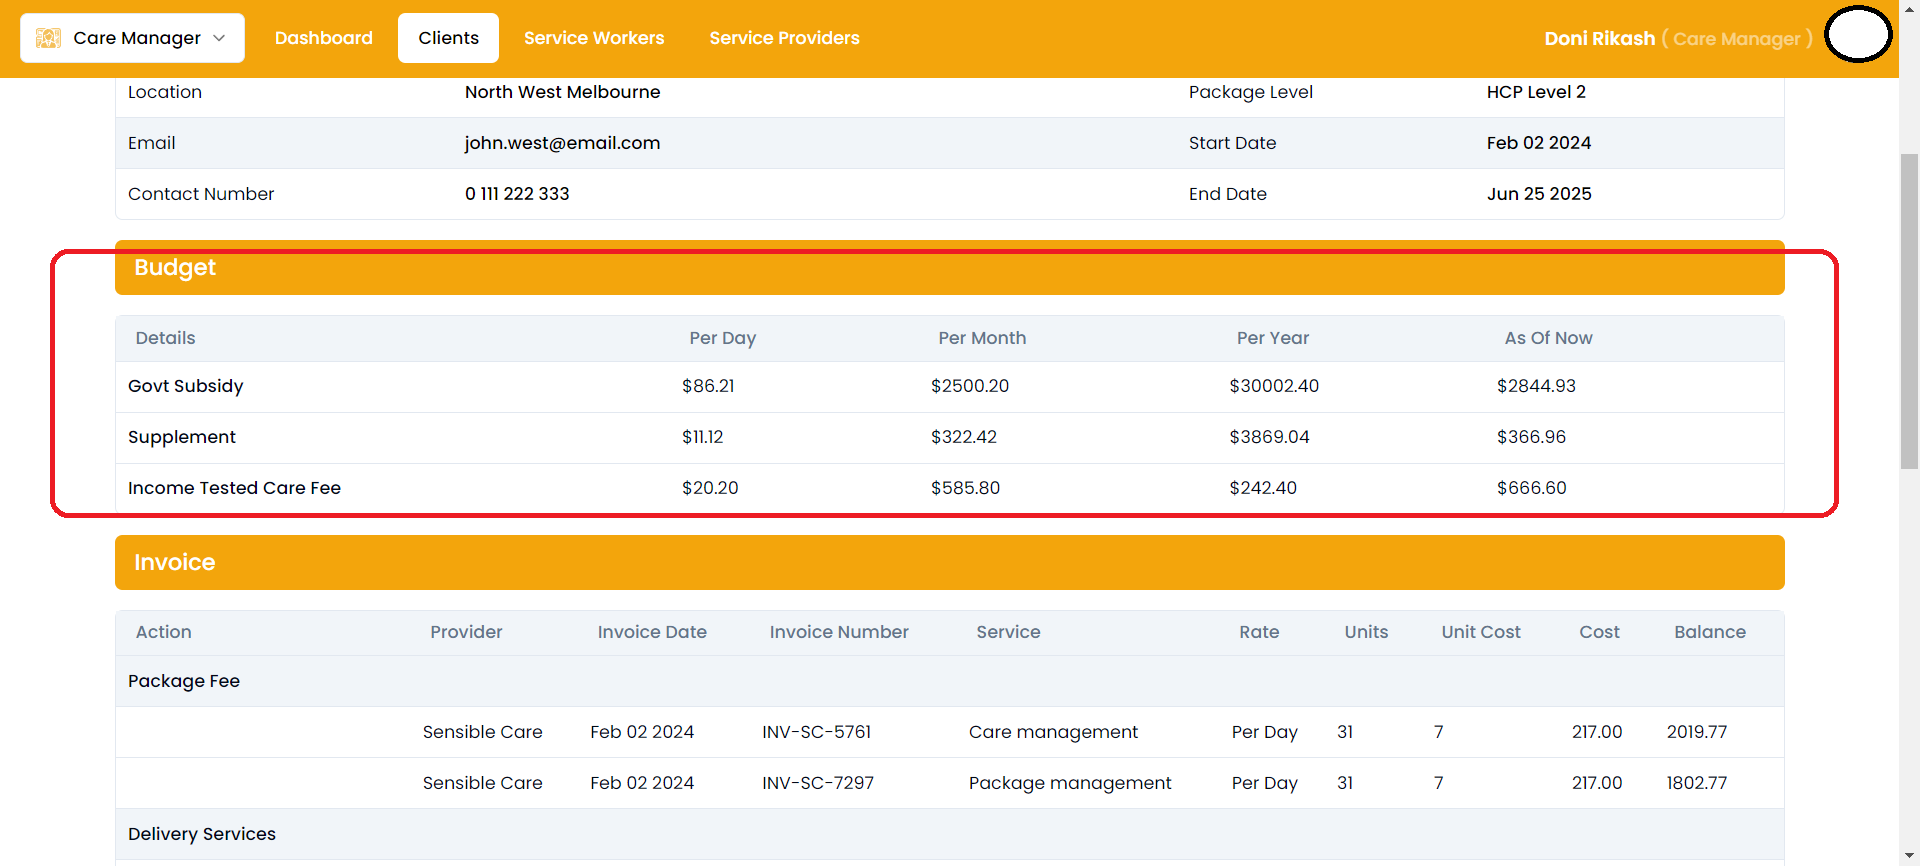Click the Delivery Services group row

202,834
